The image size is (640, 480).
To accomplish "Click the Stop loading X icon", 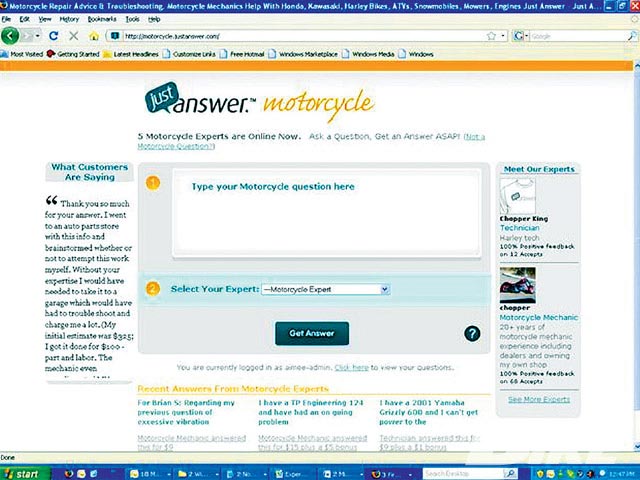I will click(x=73, y=36).
